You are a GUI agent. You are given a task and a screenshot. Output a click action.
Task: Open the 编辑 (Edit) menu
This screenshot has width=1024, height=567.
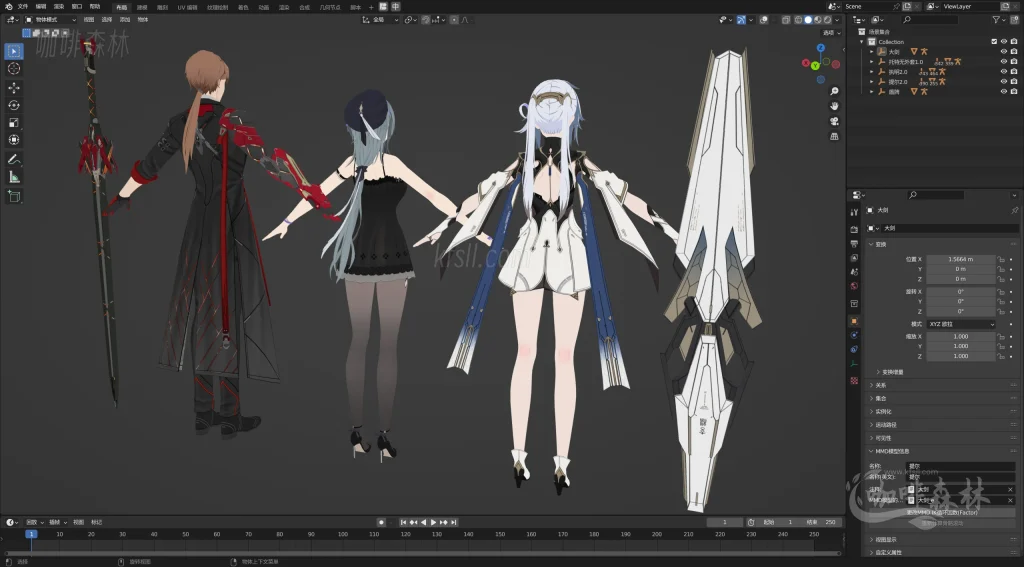point(41,7)
